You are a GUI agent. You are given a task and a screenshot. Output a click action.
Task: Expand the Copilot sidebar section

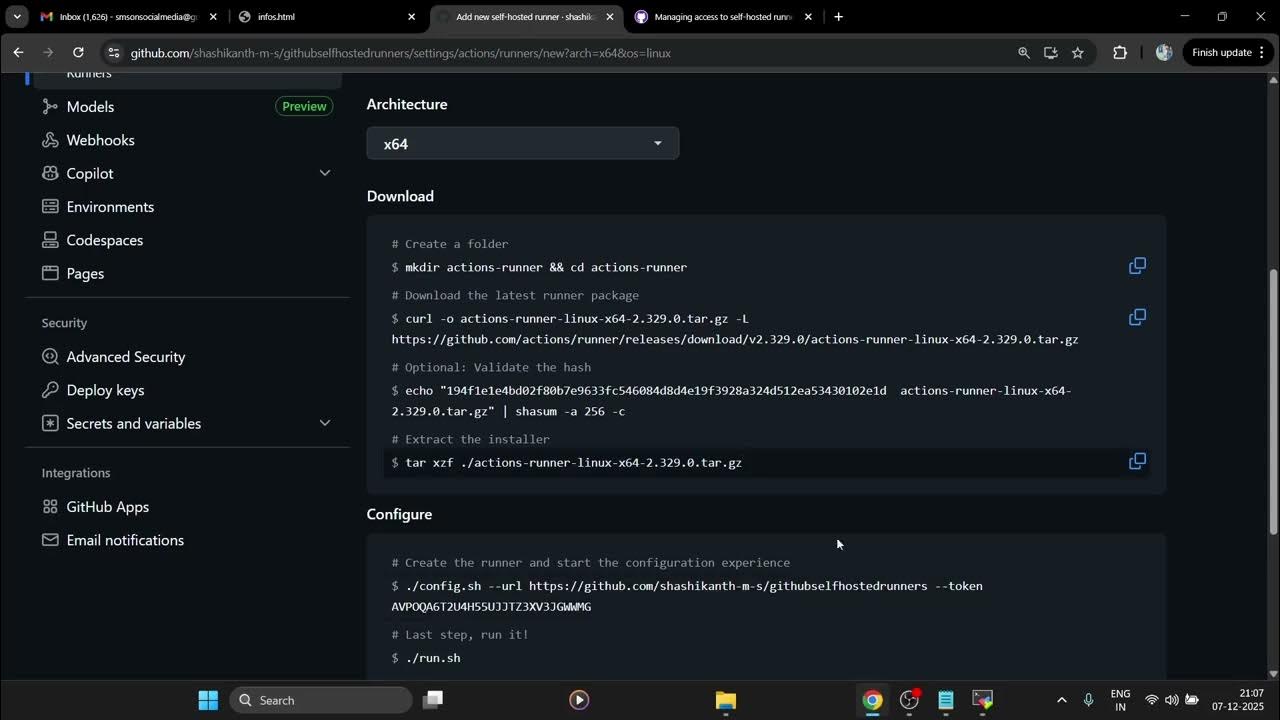[89, 173]
